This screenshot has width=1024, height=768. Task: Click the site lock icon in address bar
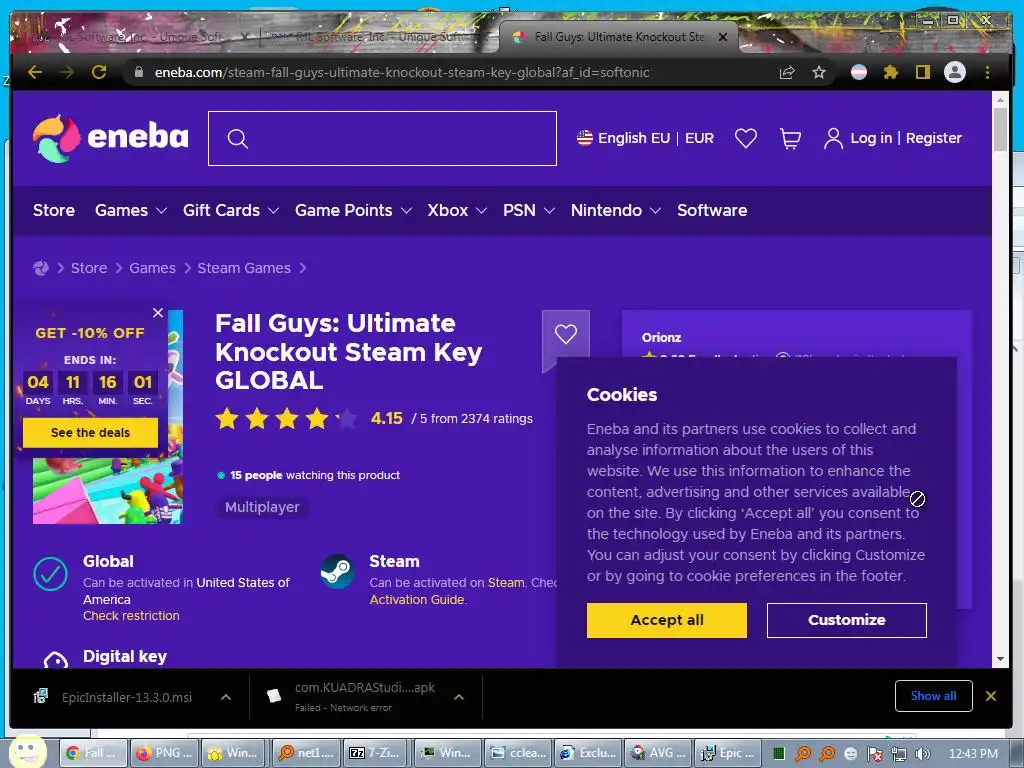[138, 72]
